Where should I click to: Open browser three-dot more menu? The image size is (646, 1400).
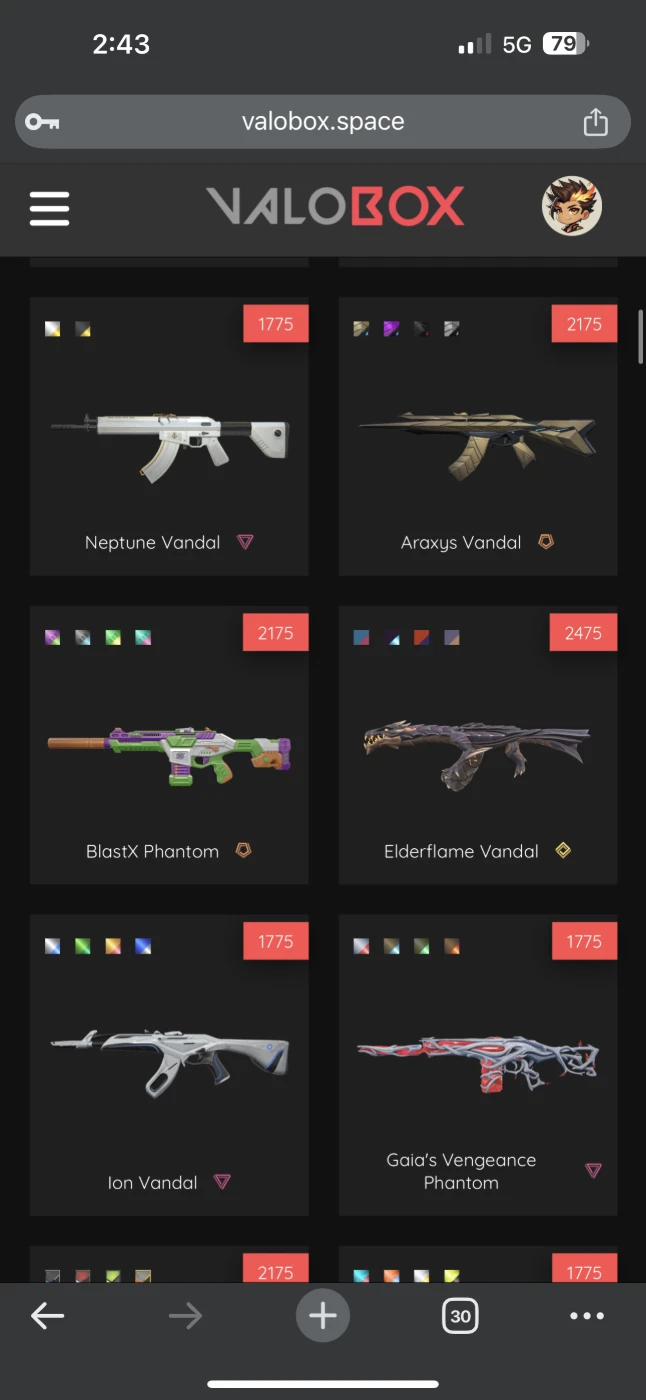pyautogui.click(x=587, y=1316)
